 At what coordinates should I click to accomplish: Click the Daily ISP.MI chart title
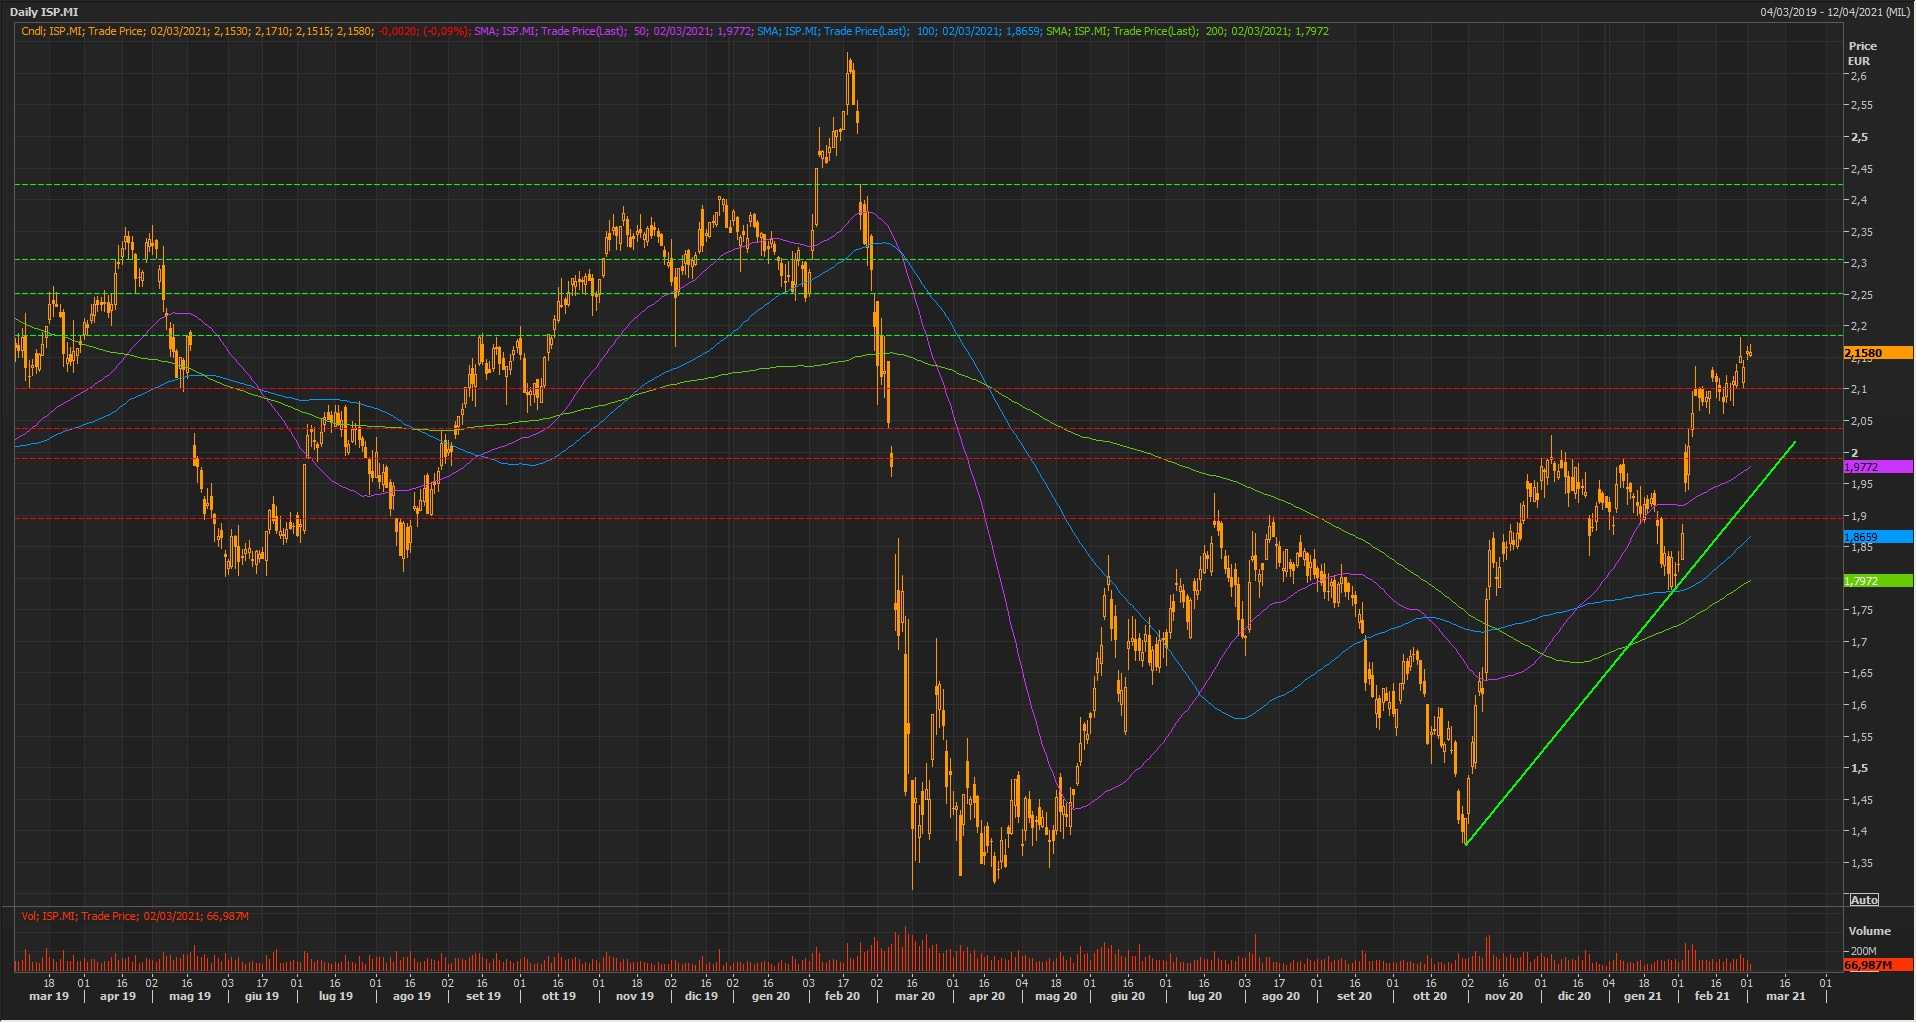tap(44, 12)
